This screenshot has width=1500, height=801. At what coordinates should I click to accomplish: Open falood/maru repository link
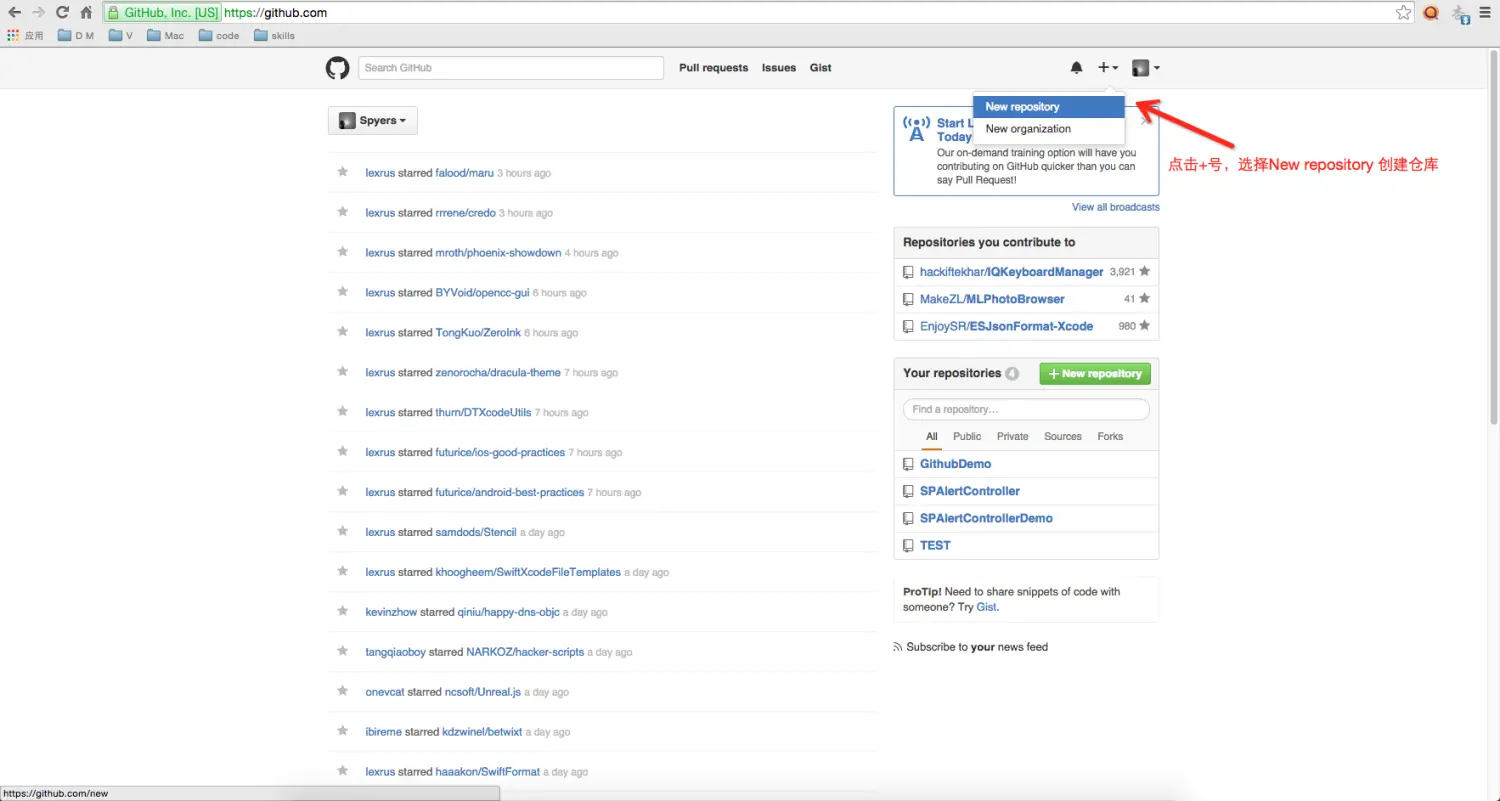465,173
